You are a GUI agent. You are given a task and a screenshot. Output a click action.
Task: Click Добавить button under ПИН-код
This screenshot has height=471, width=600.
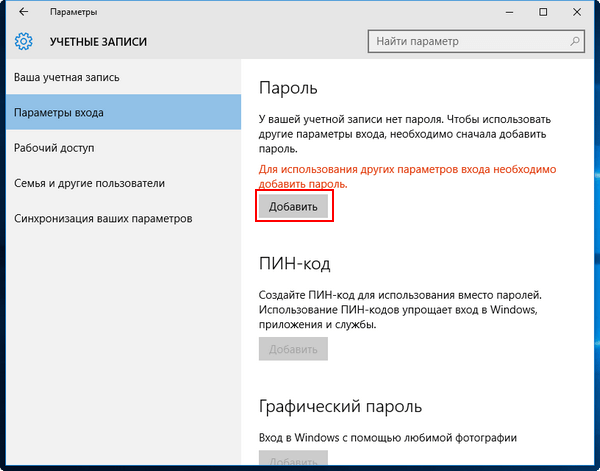293,349
